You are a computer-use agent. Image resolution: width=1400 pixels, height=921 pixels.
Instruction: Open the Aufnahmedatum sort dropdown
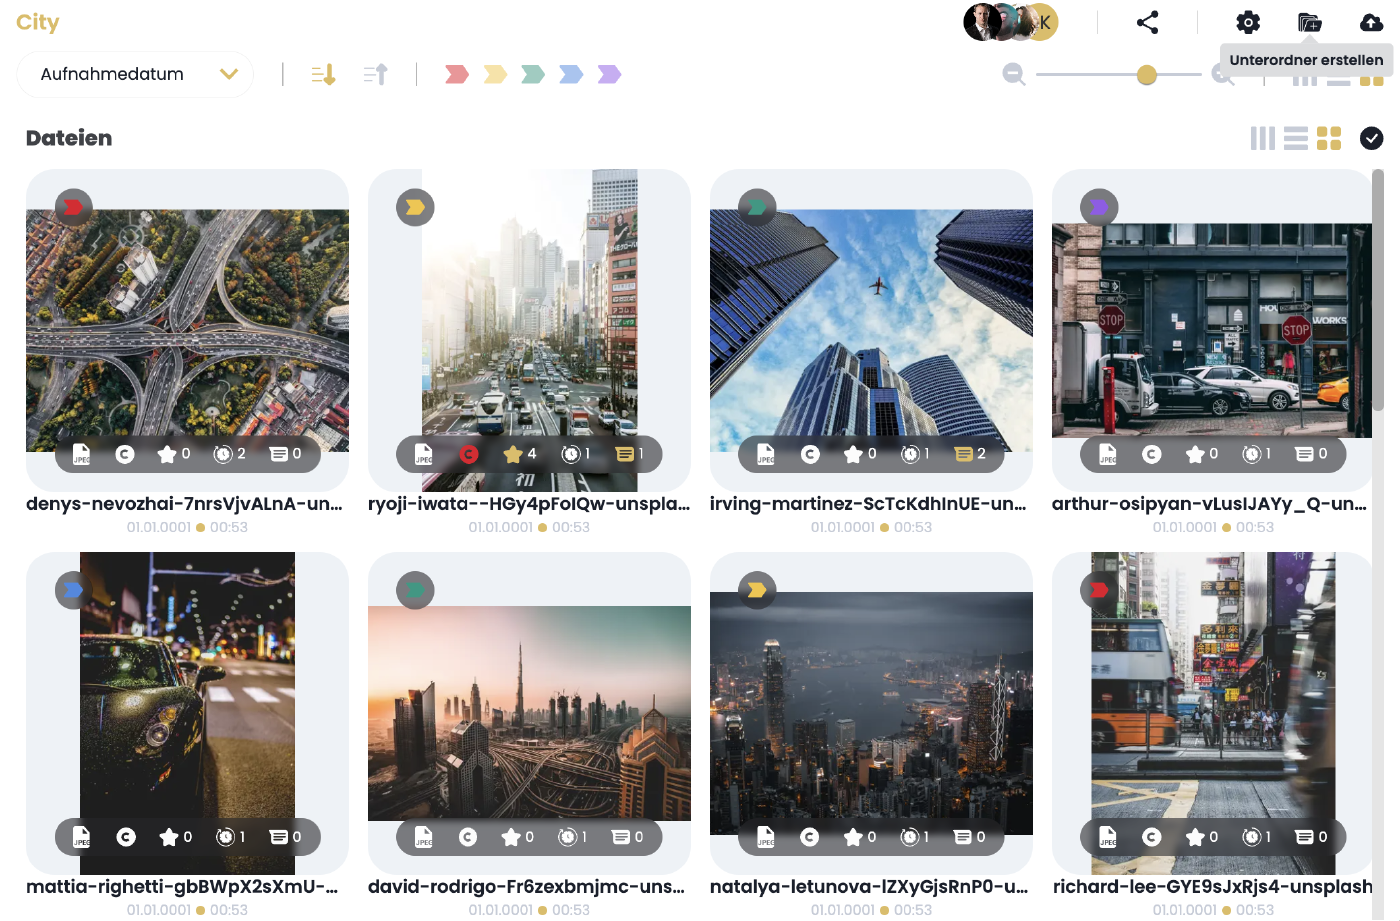click(x=135, y=74)
